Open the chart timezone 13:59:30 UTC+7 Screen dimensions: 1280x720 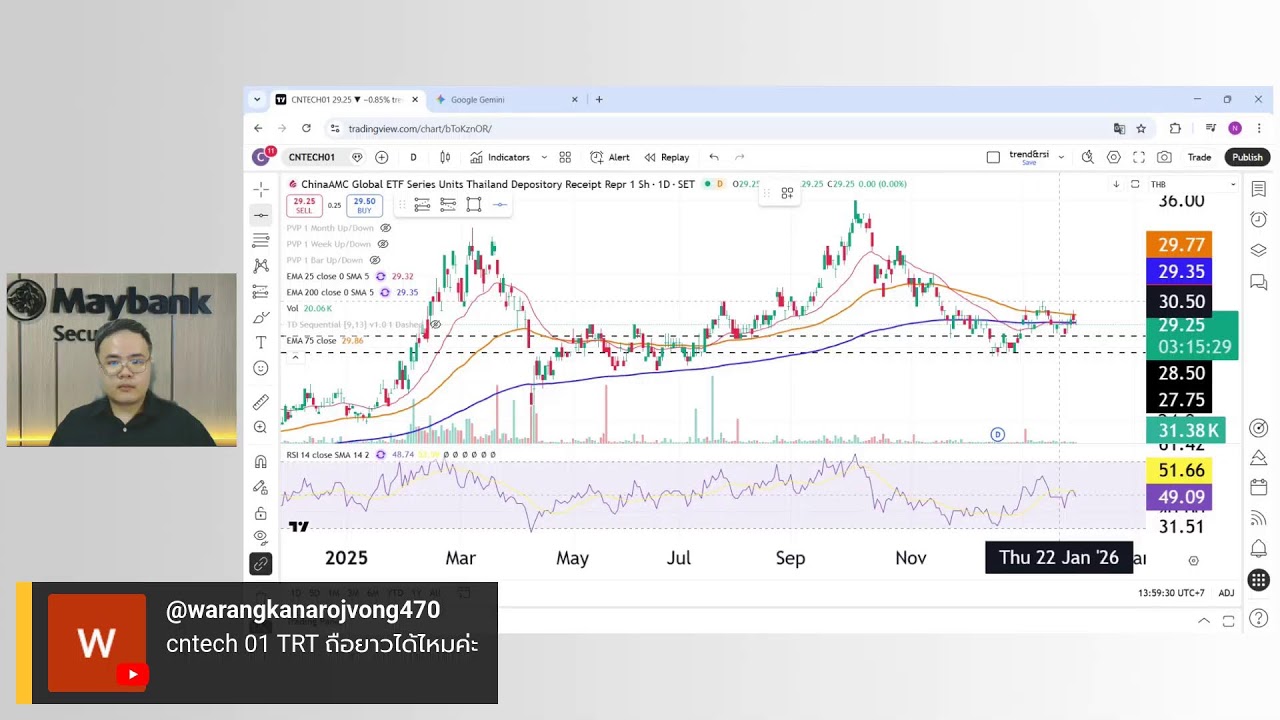click(x=1172, y=593)
